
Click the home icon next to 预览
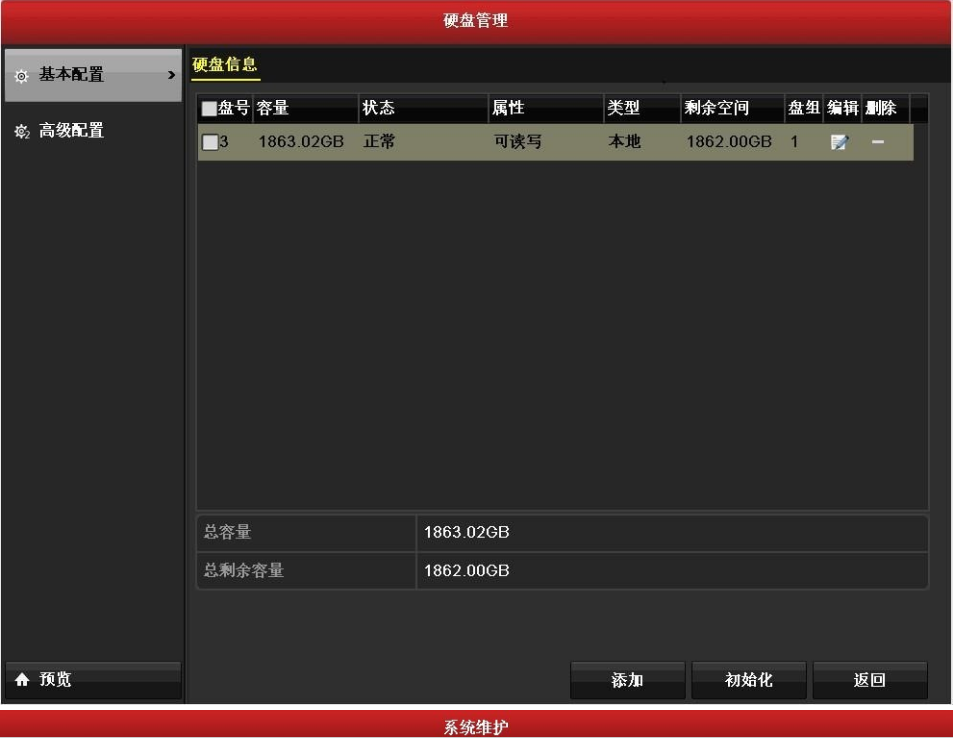tap(22, 681)
